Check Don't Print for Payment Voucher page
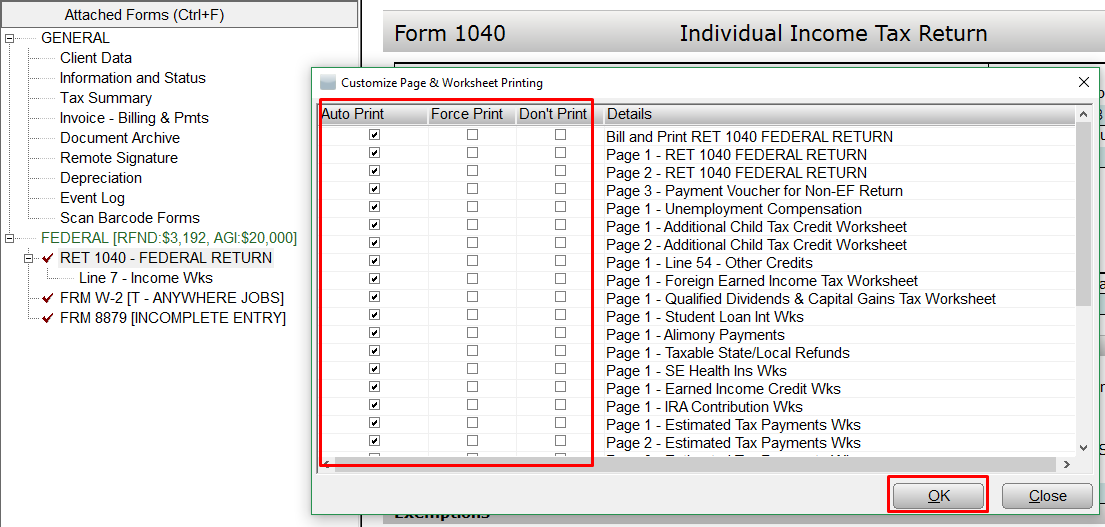Image resolution: width=1105 pixels, height=527 pixels. [x=560, y=189]
